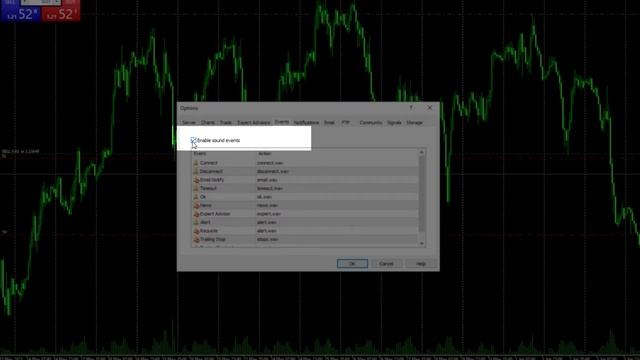Confirm with the OK button
The width and height of the screenshot is (640, 360).
pos(352,264)
